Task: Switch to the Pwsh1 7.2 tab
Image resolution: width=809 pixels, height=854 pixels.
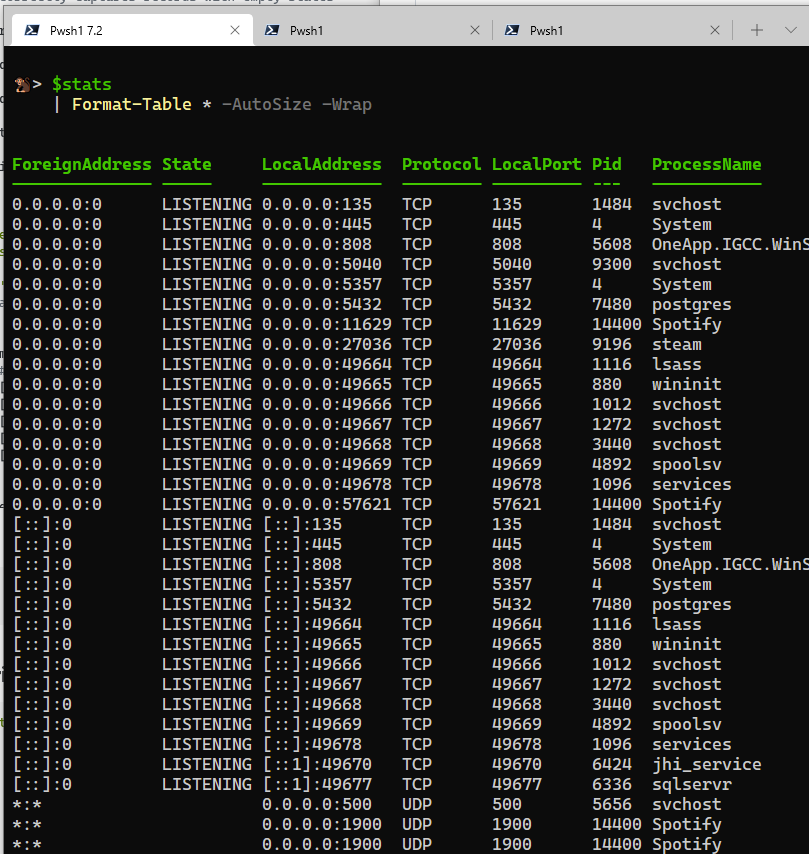Action: click(x=132, y=30)
